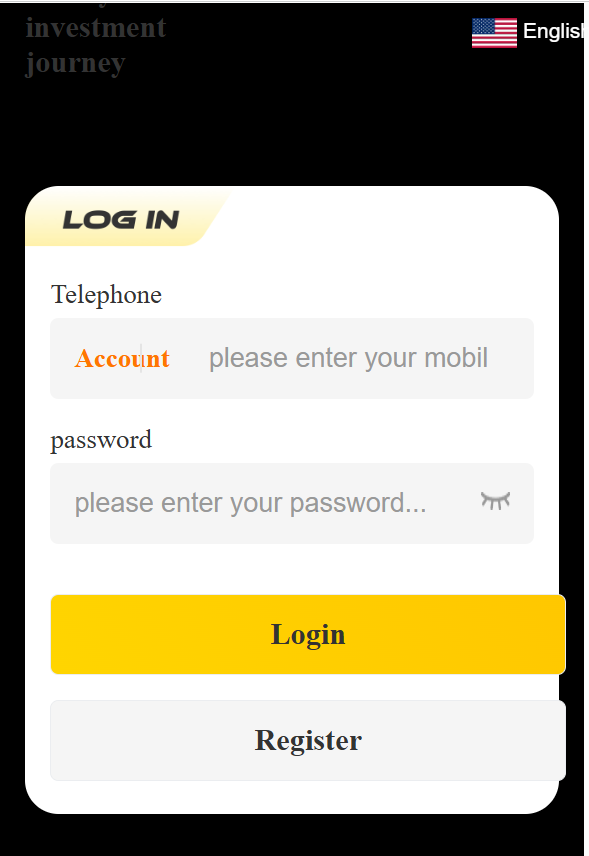
Task: Click the yellow Login button
Action: coord(308,634)
